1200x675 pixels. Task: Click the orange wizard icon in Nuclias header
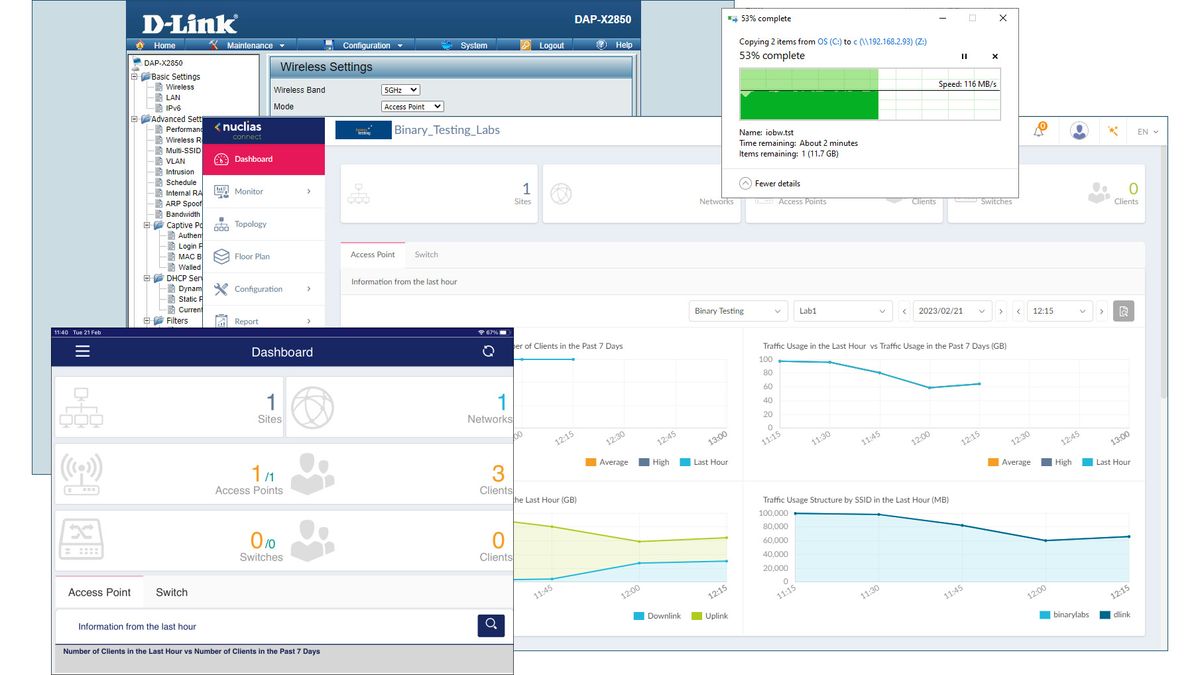1114,131
